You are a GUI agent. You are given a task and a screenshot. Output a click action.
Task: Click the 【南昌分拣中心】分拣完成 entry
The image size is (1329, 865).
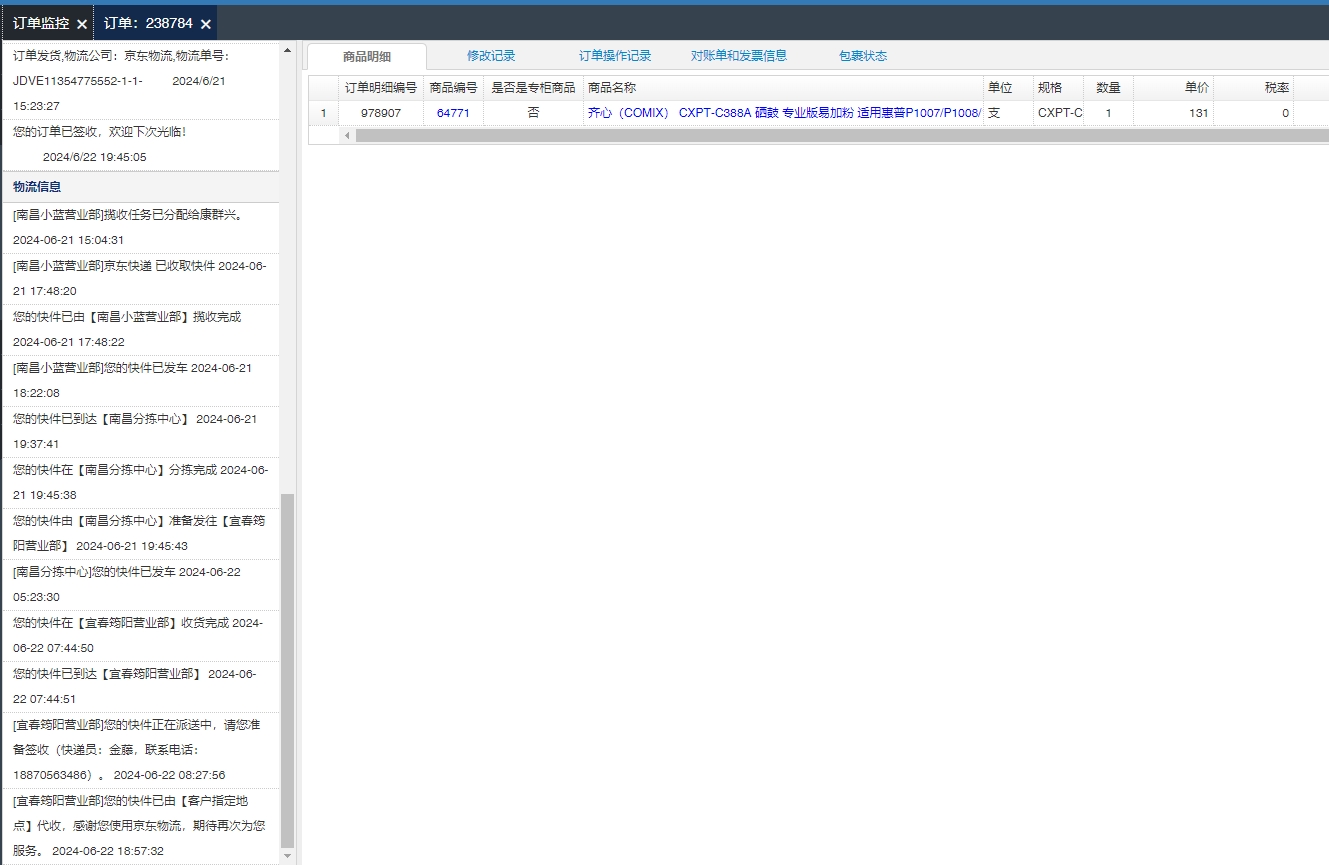pyautogui.click(x=140, y=483)
